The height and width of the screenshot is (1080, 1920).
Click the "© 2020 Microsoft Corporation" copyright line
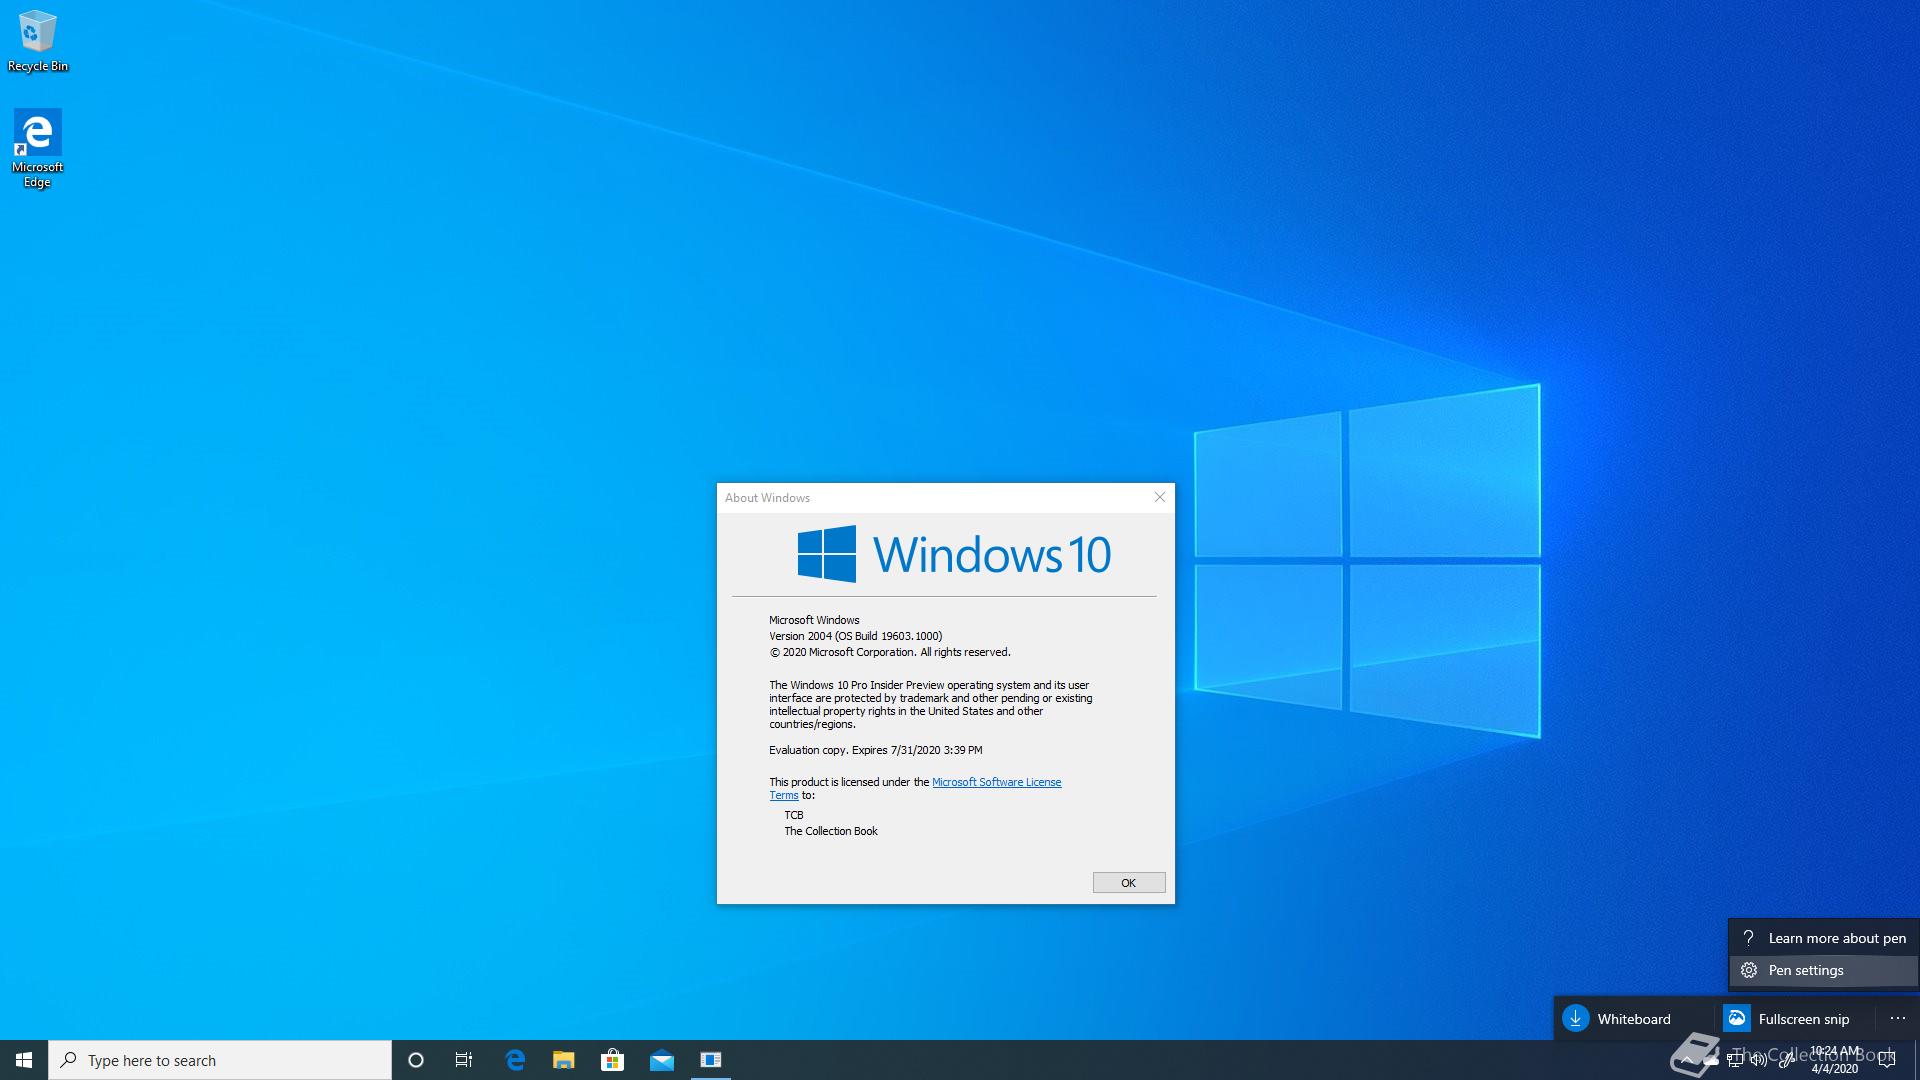coord(890,652)
